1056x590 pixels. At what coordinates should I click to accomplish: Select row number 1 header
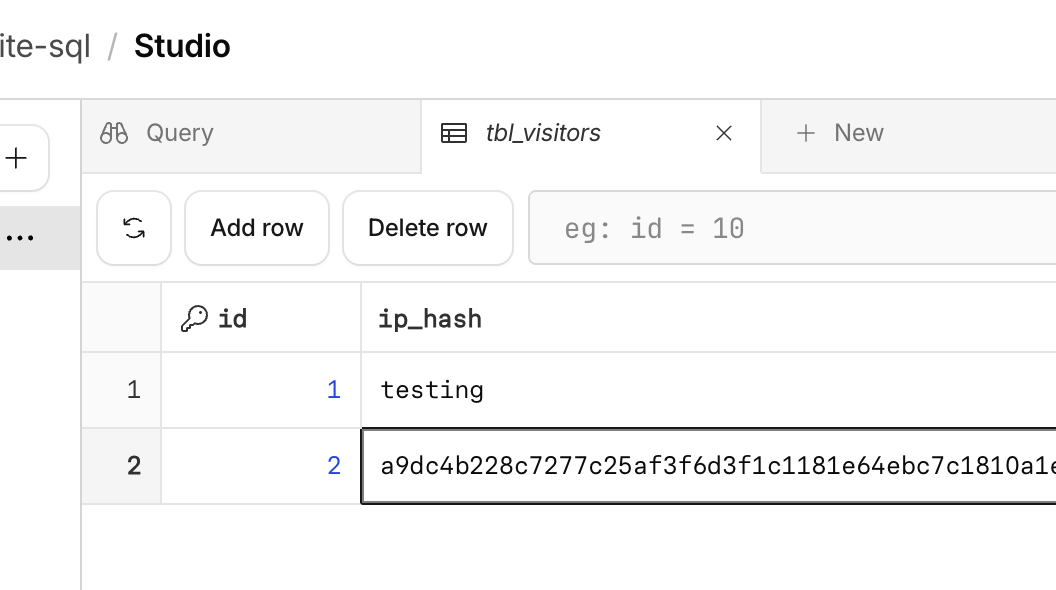click(133, 390)
